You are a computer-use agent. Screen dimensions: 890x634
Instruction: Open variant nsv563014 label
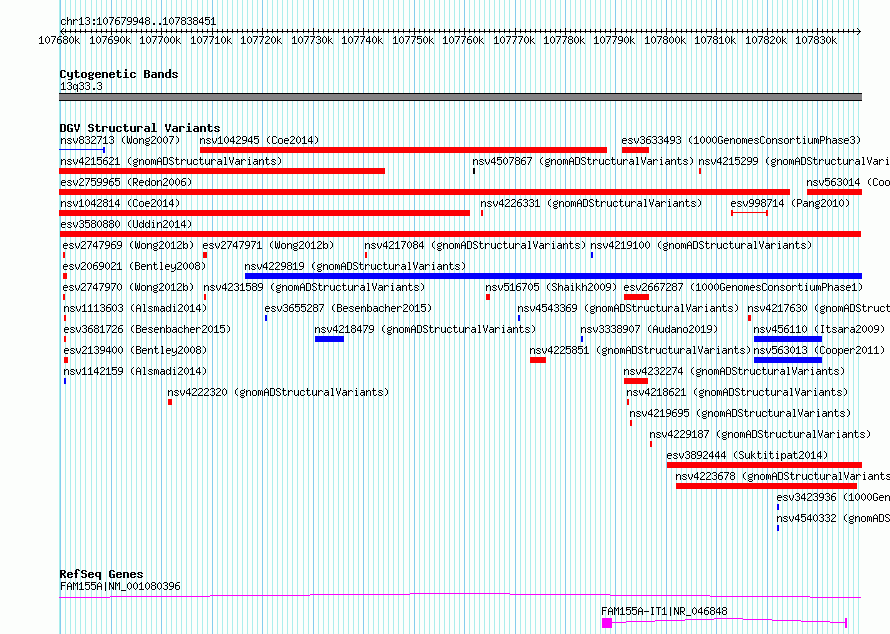tap(848, 182)
